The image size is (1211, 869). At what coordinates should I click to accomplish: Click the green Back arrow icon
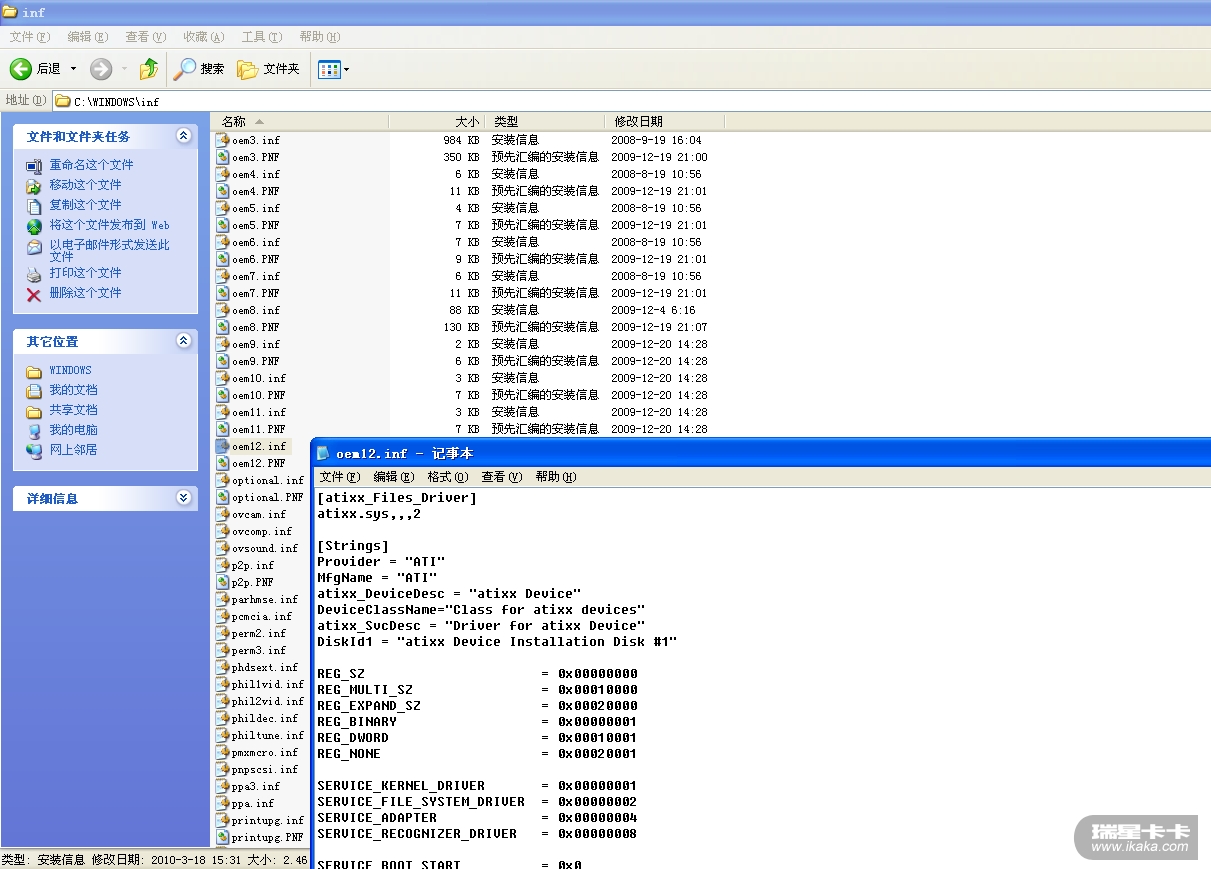pos(21,69)
